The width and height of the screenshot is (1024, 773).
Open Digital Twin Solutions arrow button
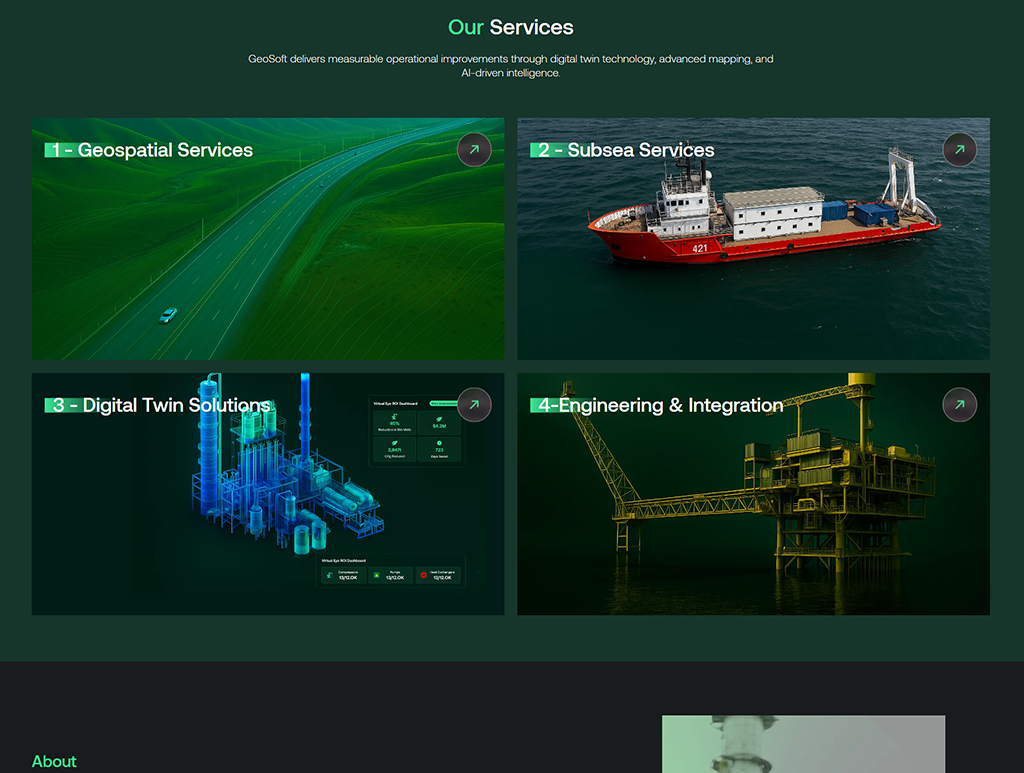pyautogui.click(x=474, y=405)
